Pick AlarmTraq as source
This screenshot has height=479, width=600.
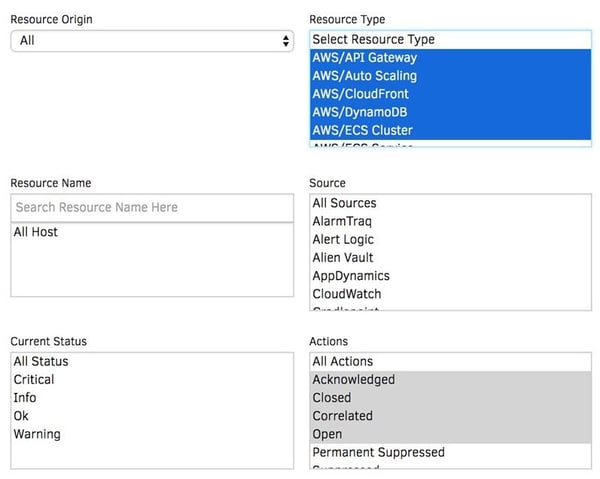click(450, 221)
